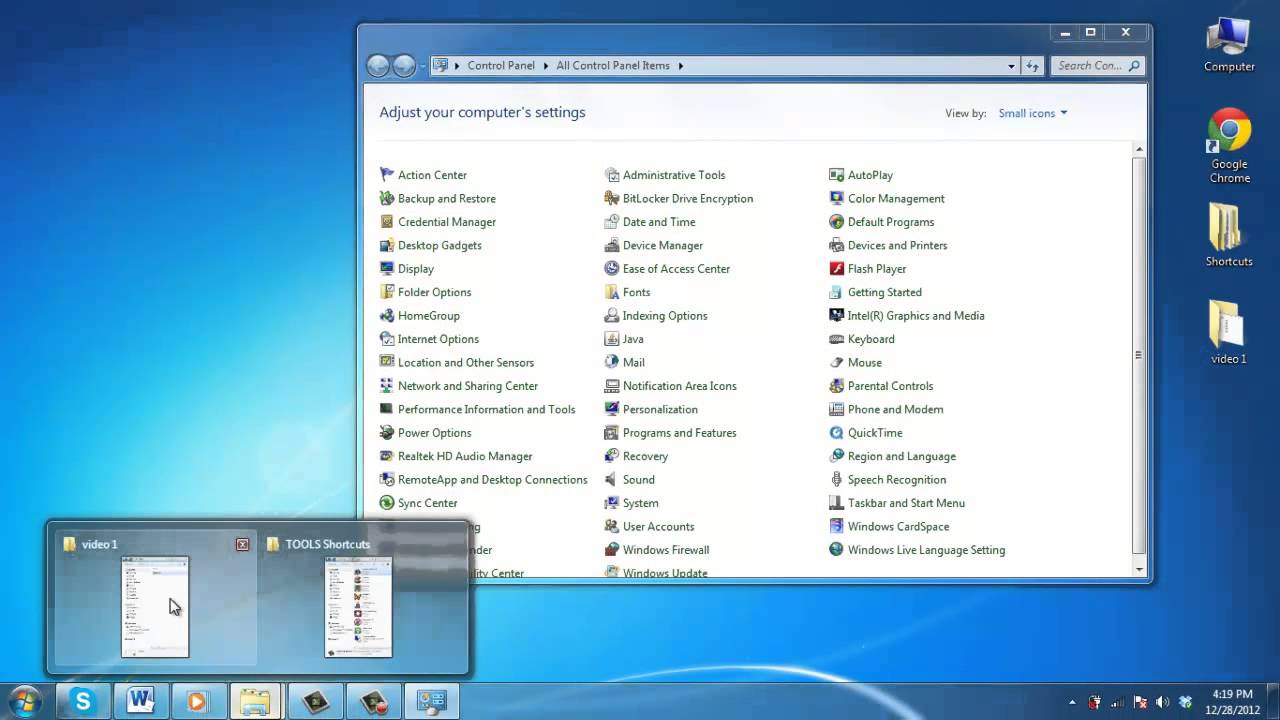Viewport: 1280px width, 720px height.
Task: Open the Java icon
Action: coord(612,339)
